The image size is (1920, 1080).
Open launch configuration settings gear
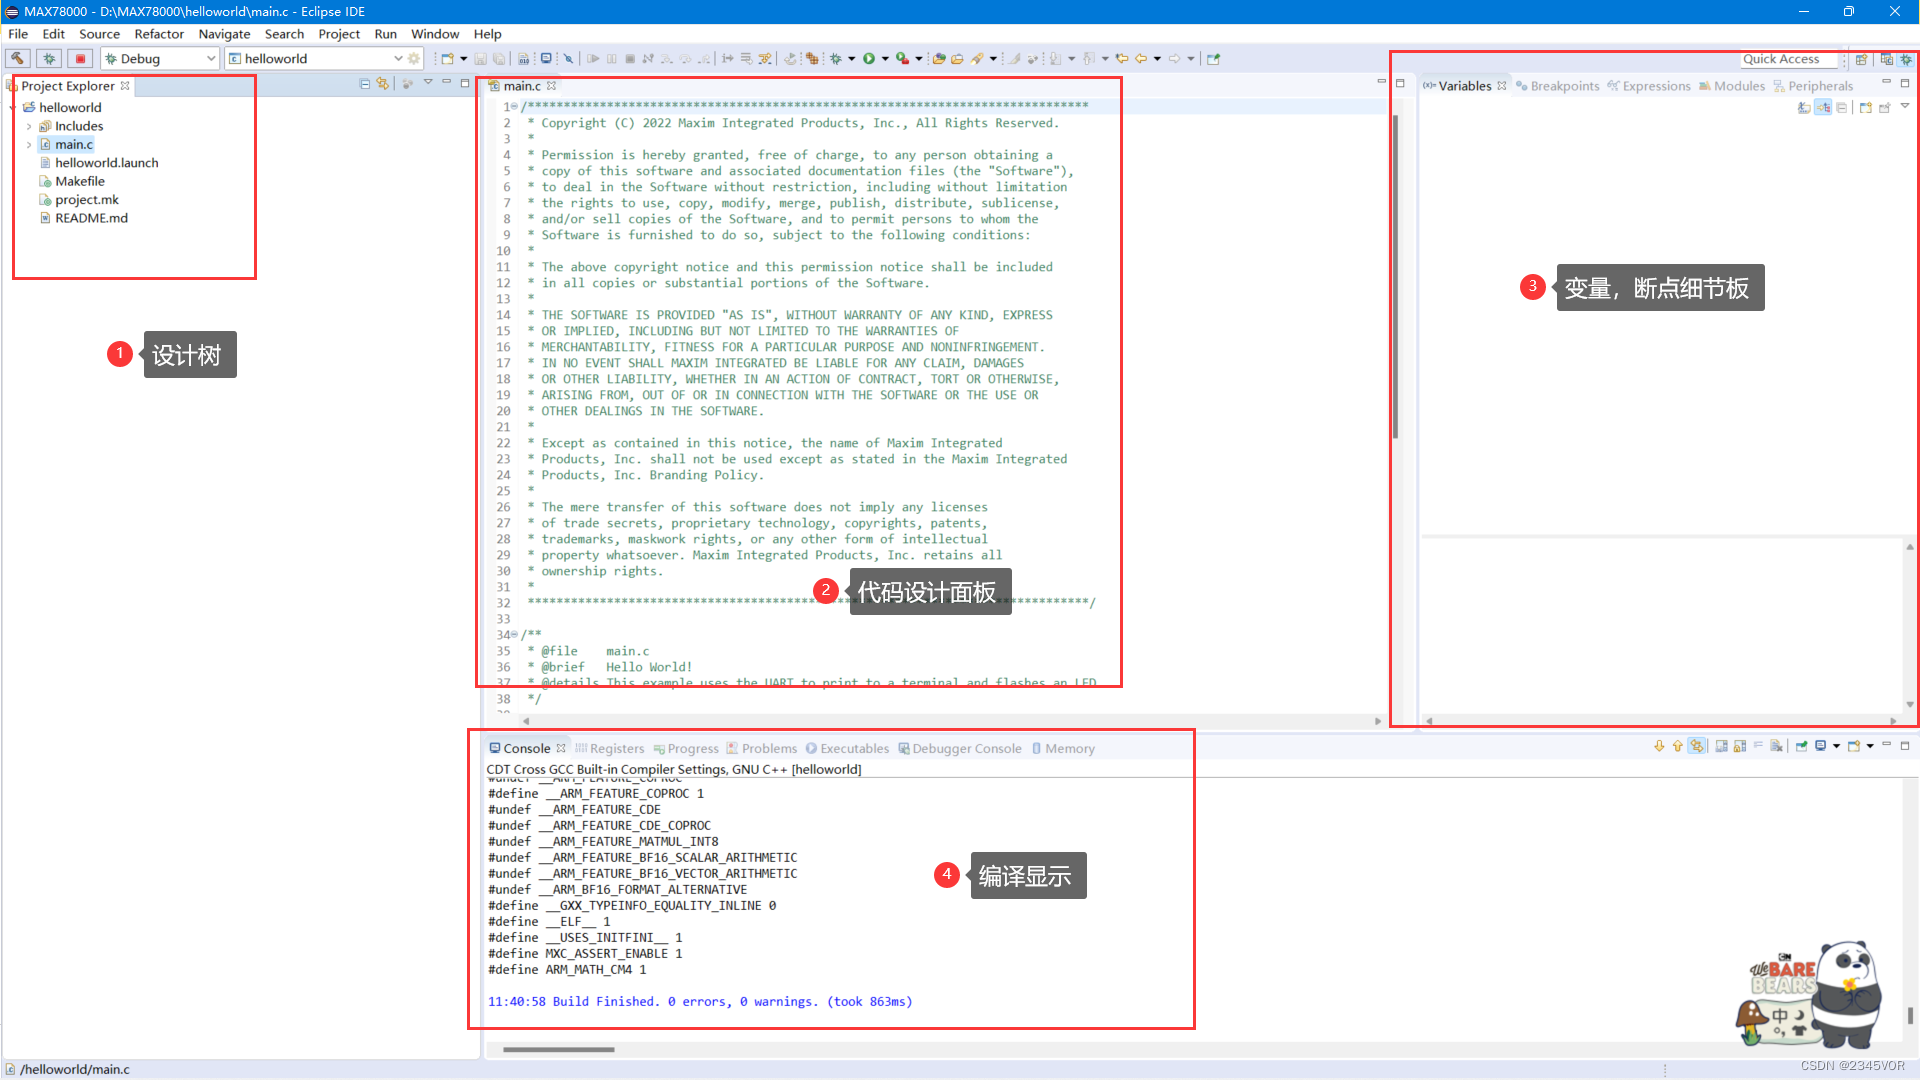pyautogui.click(x=414, y=59)
